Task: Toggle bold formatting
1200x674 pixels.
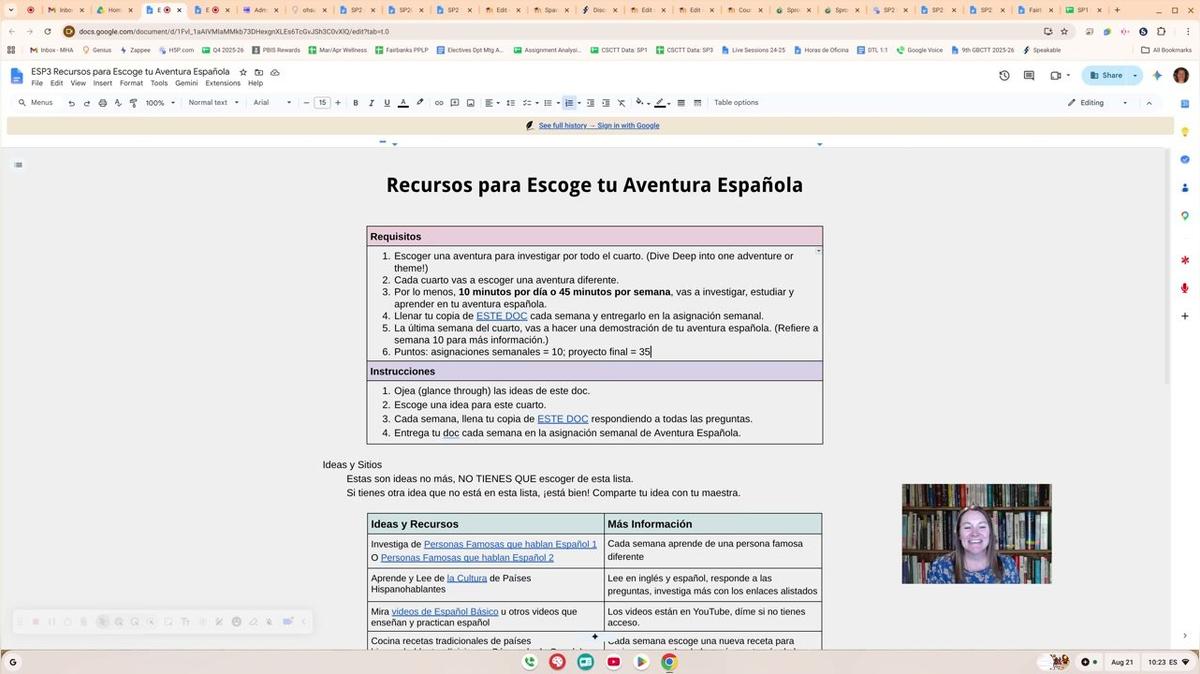Action: 355,103
